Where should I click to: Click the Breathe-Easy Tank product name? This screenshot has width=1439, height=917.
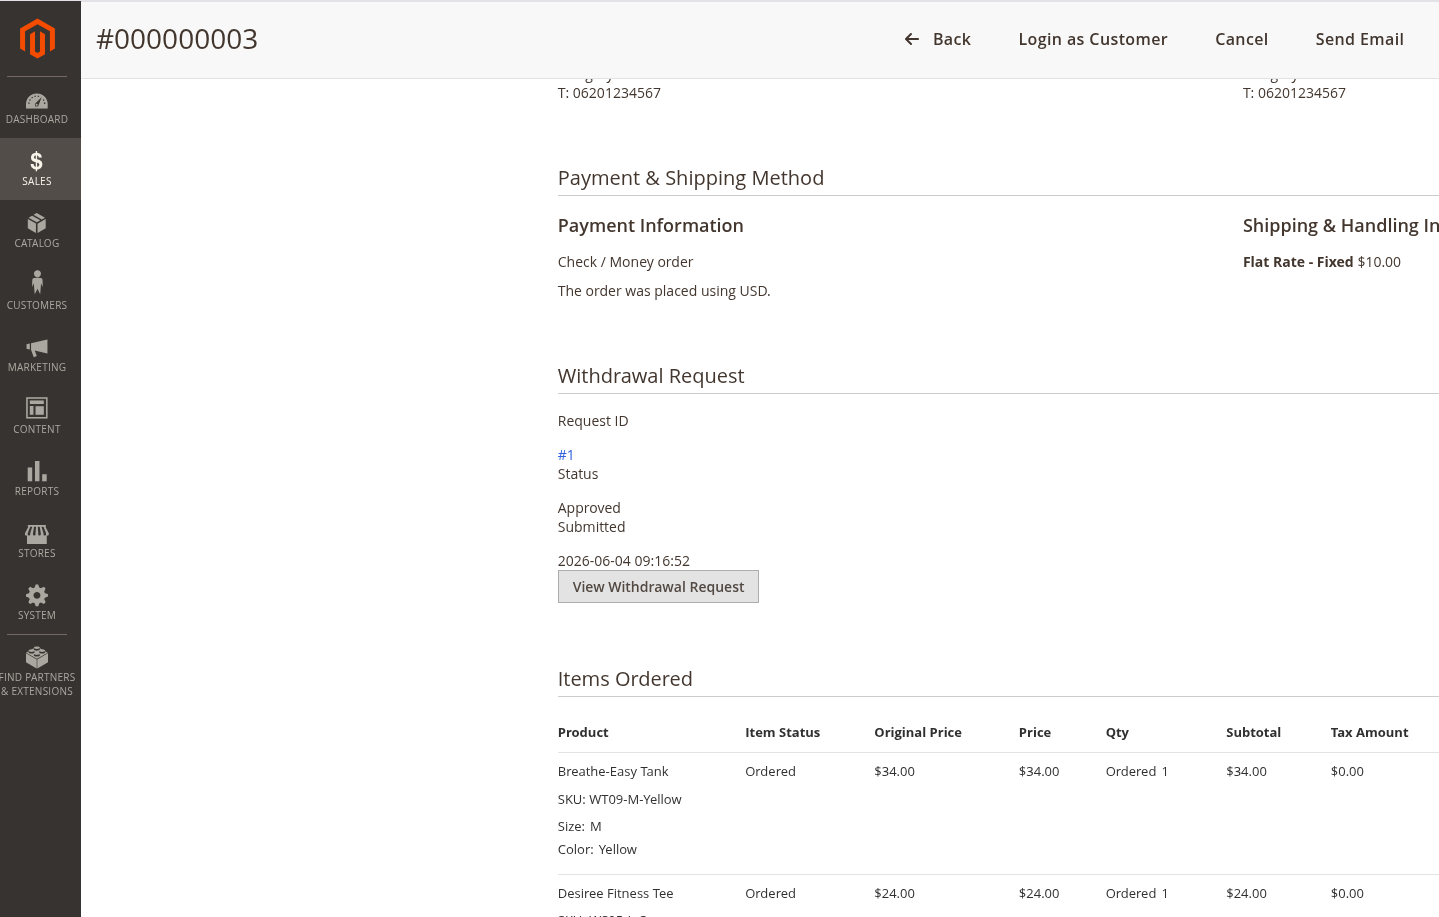point(613,771)
